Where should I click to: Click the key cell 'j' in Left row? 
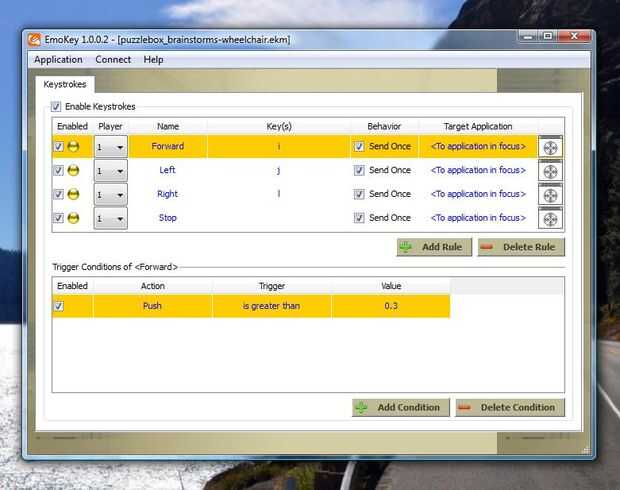pyautogui.click(x=279, y=170)
